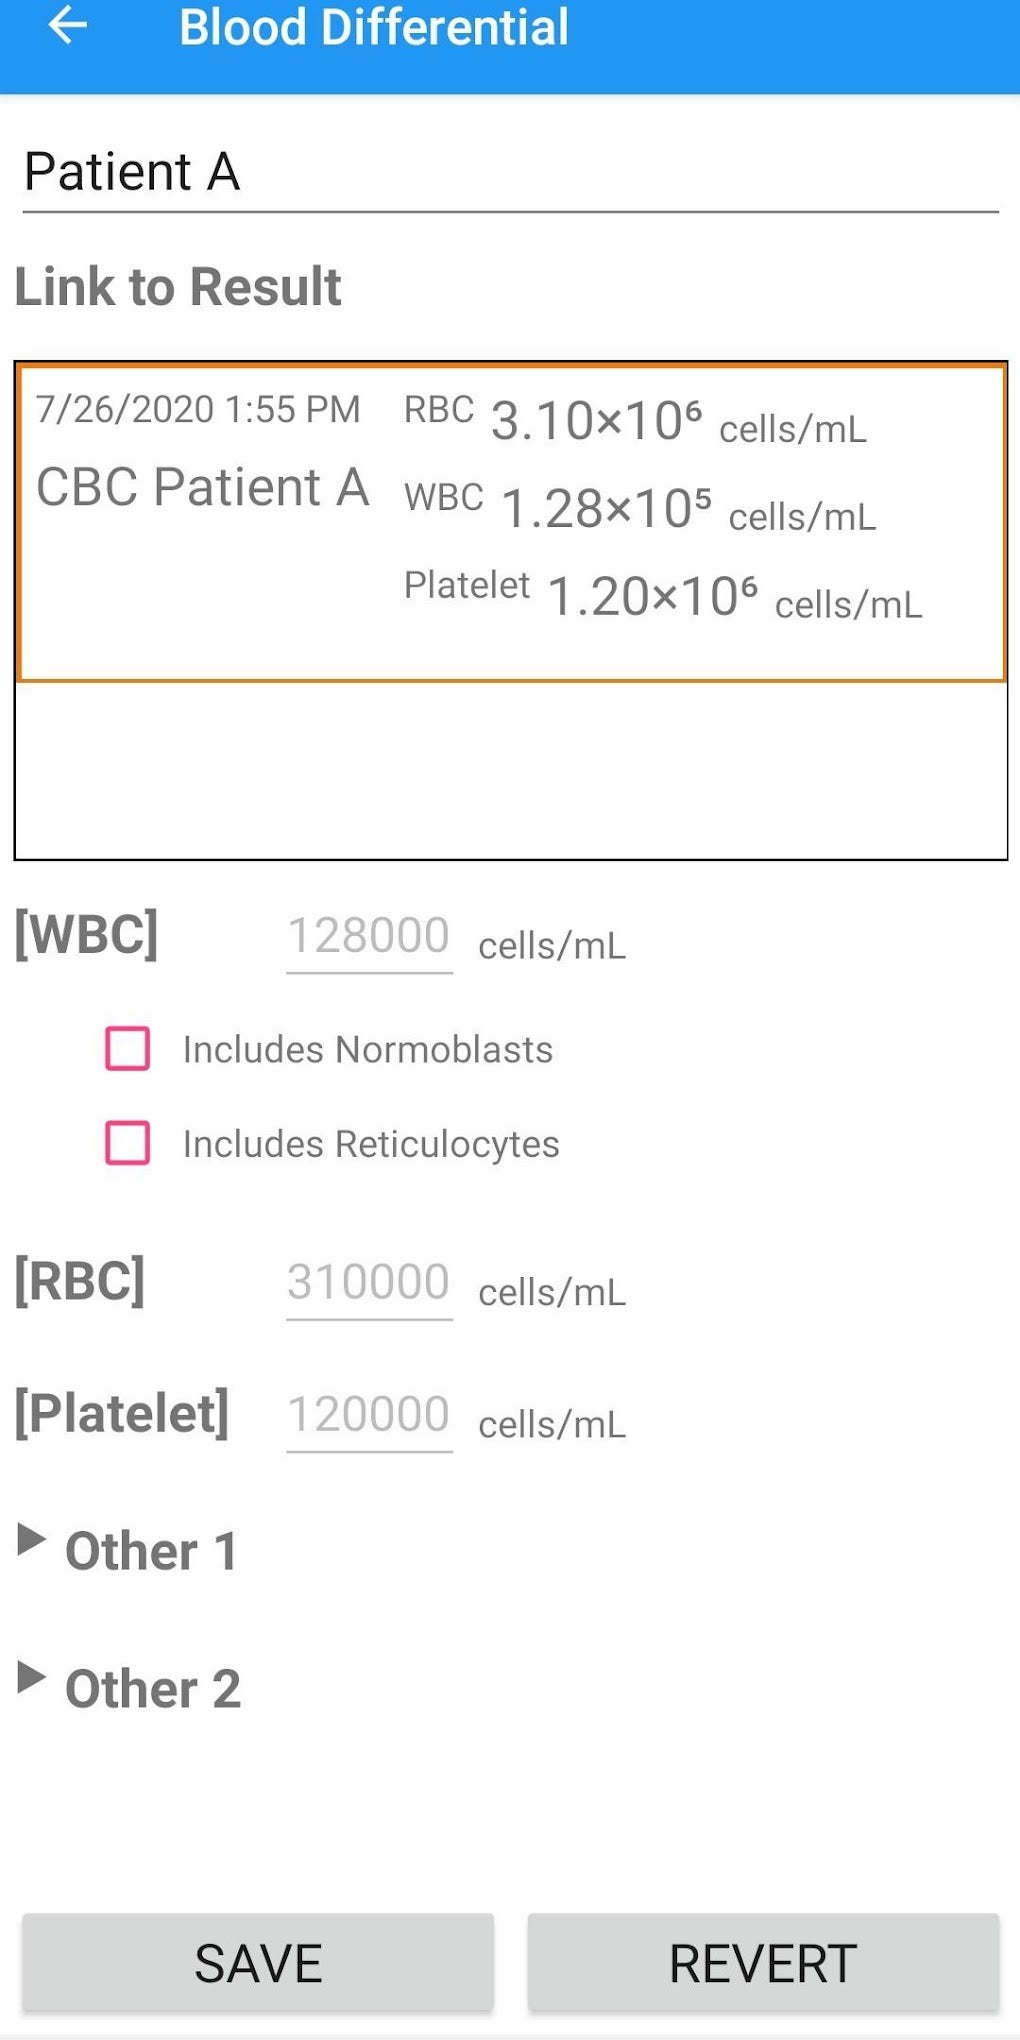1020x2040 pixels.
Task: Click the Other 1 disclosure triangle
Action: pyautogui.click(x=32, y=1540)
